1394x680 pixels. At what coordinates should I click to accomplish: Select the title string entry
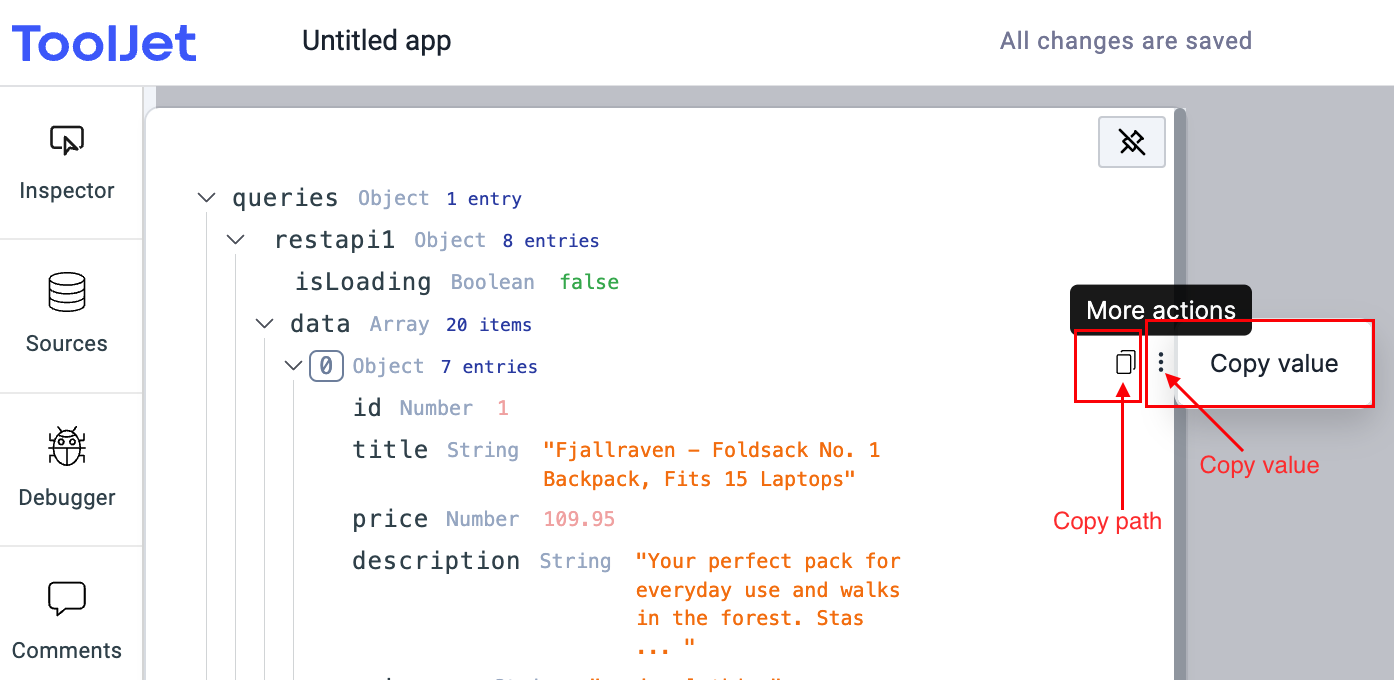coord(390,450)
